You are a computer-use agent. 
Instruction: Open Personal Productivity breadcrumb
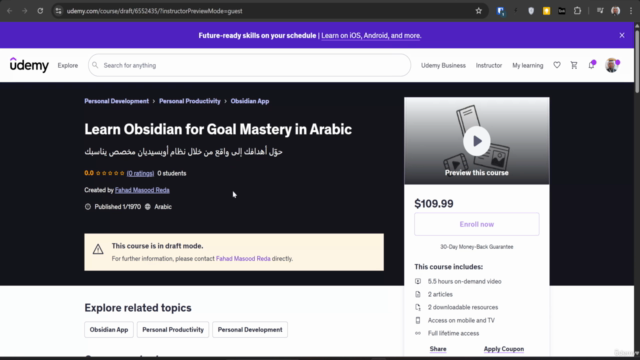tap(189, 101)
